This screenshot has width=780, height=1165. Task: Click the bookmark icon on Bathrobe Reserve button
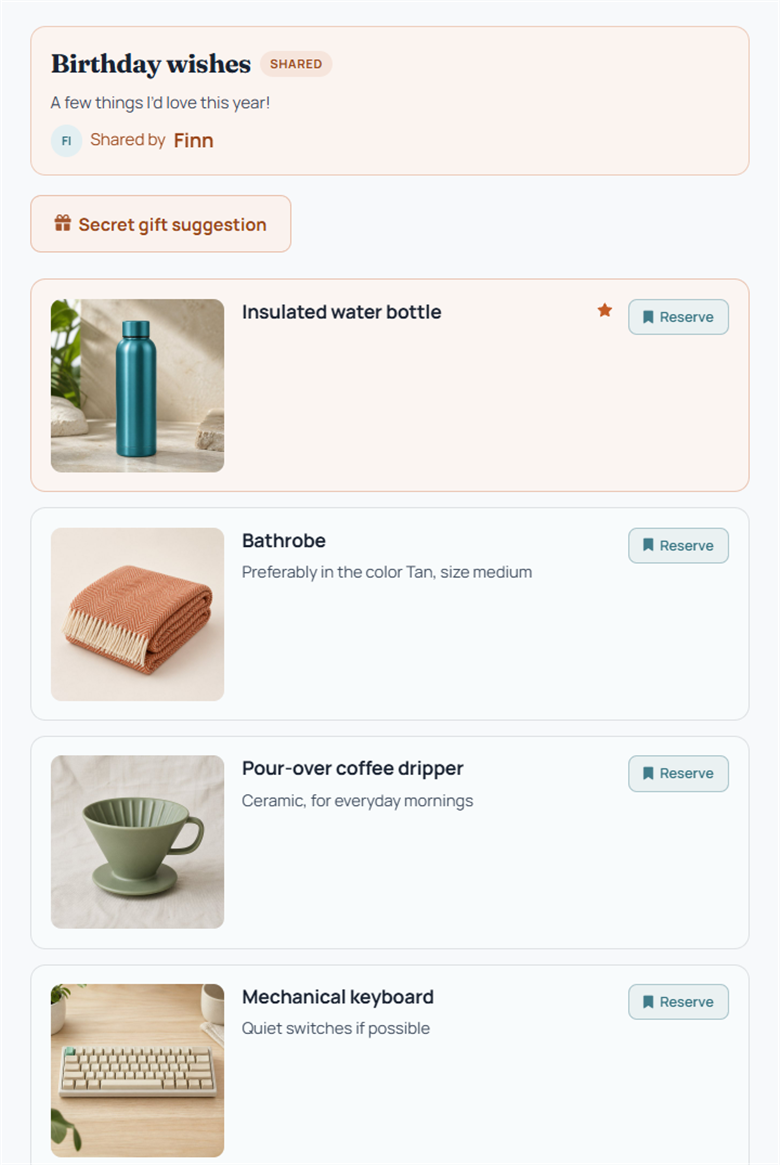648,545
